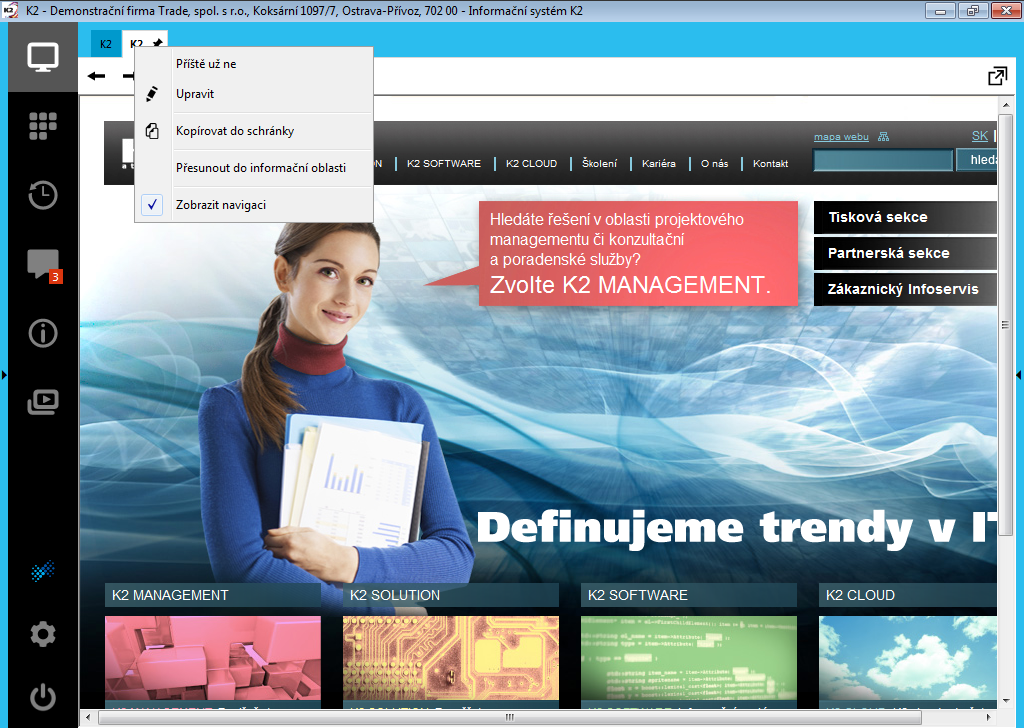The image size is (1024, 728).
Task: Open the circuit board K2 SOLUTION thumbnail
Action: tap(451, 658)
